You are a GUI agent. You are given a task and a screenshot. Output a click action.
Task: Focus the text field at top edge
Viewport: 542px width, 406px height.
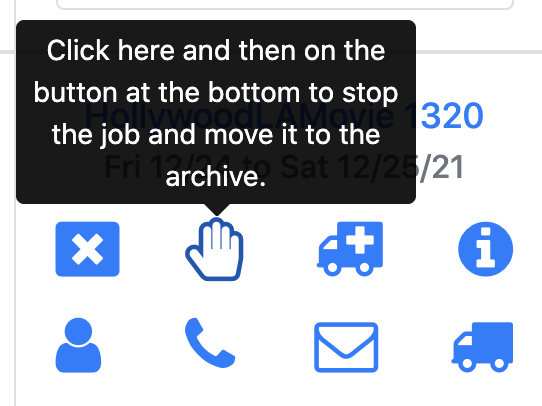coord(284,4)
